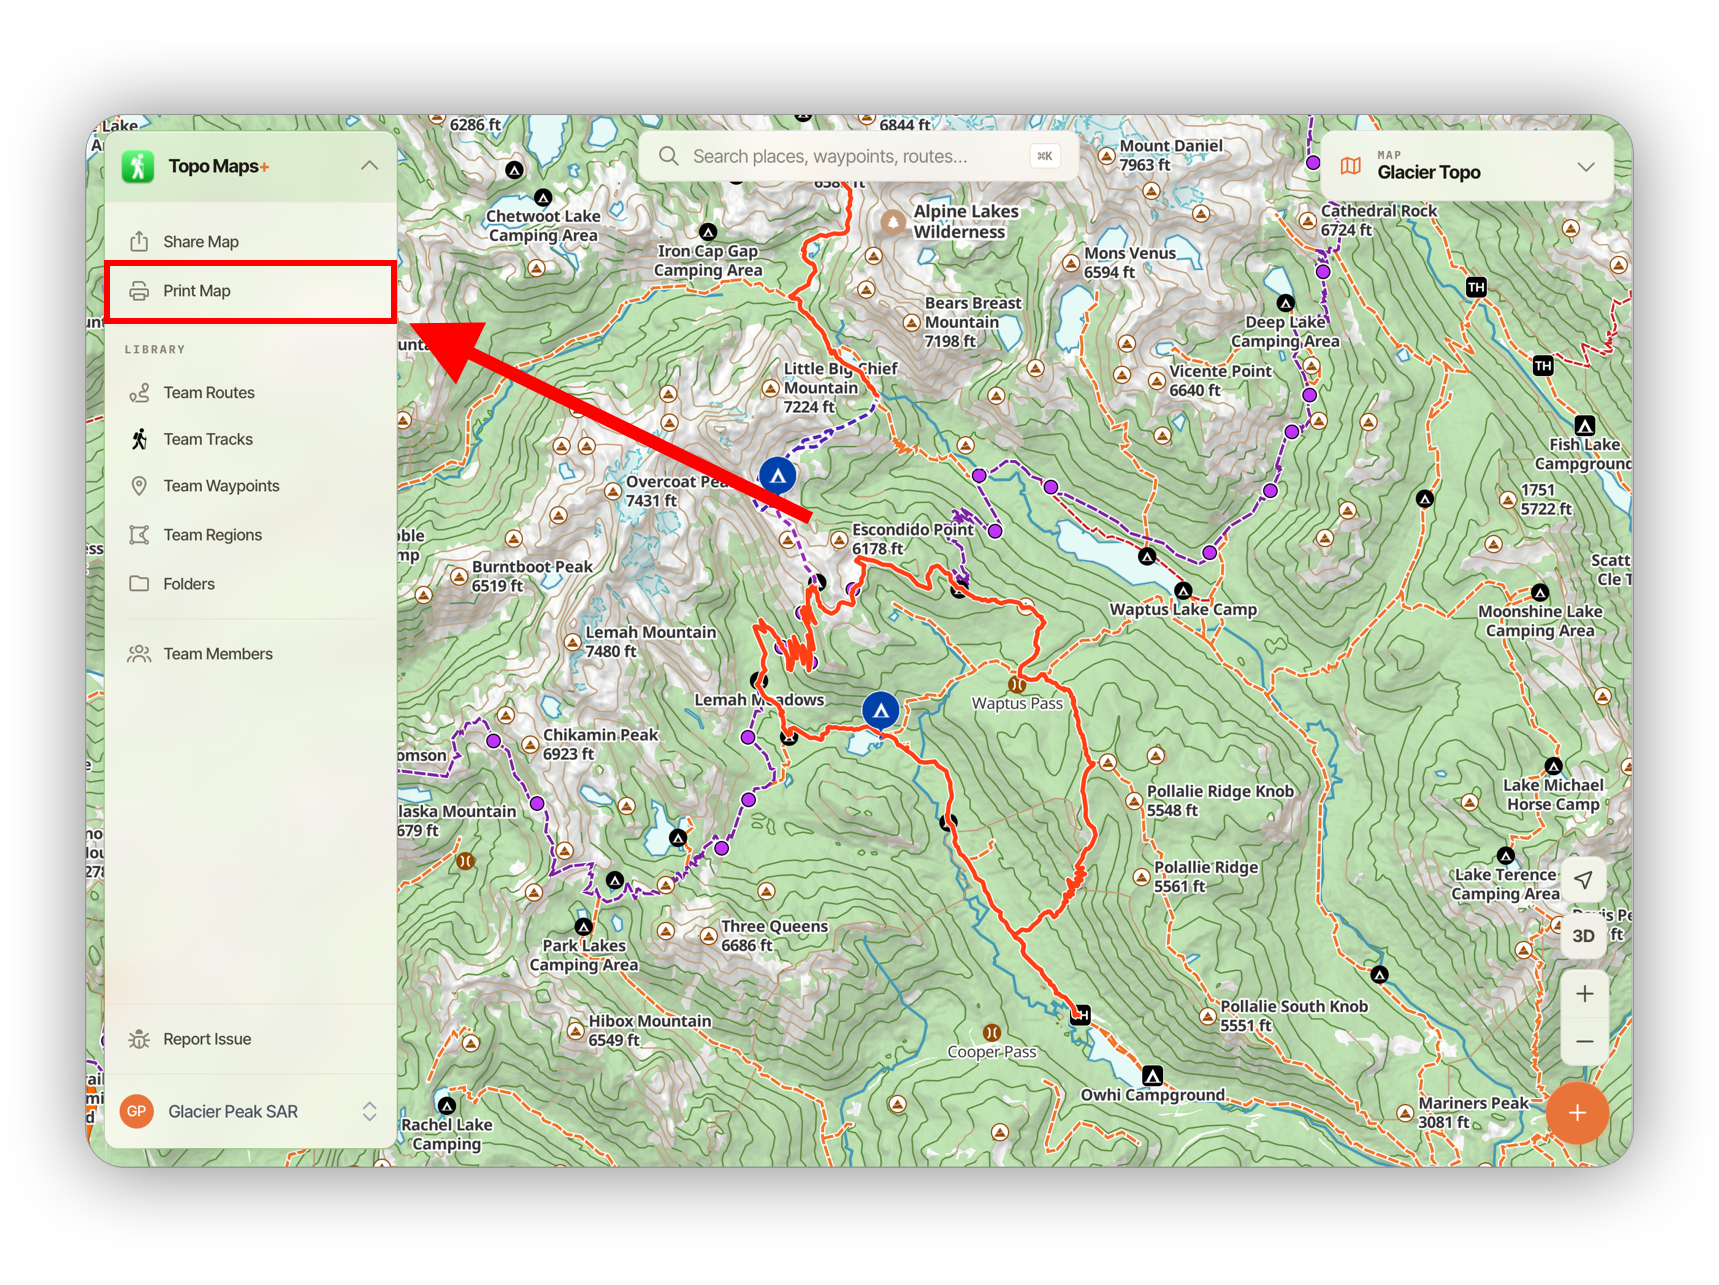Click the Pollalie South Knob peak marker
The width and height of the screenshot is (1719, 1285).
click(1207, 1016)
